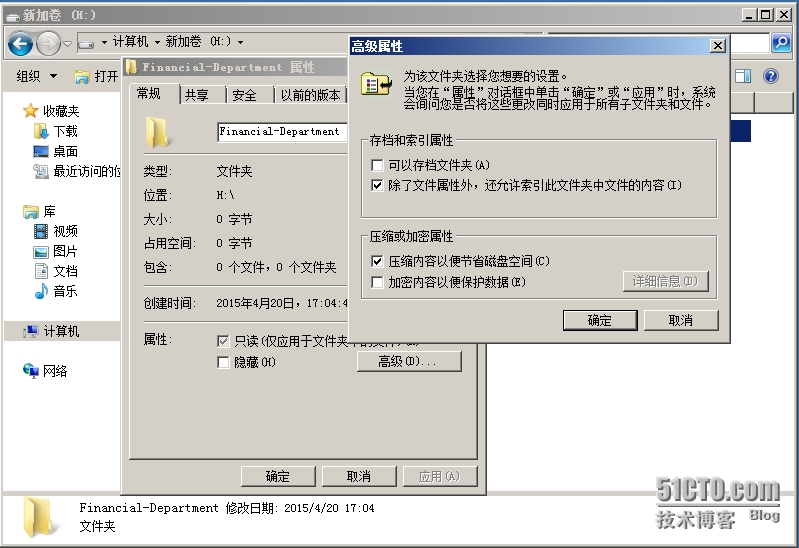Click the search magnifier icon
This screenshot has width=799, height=548.
click(780, 43)
